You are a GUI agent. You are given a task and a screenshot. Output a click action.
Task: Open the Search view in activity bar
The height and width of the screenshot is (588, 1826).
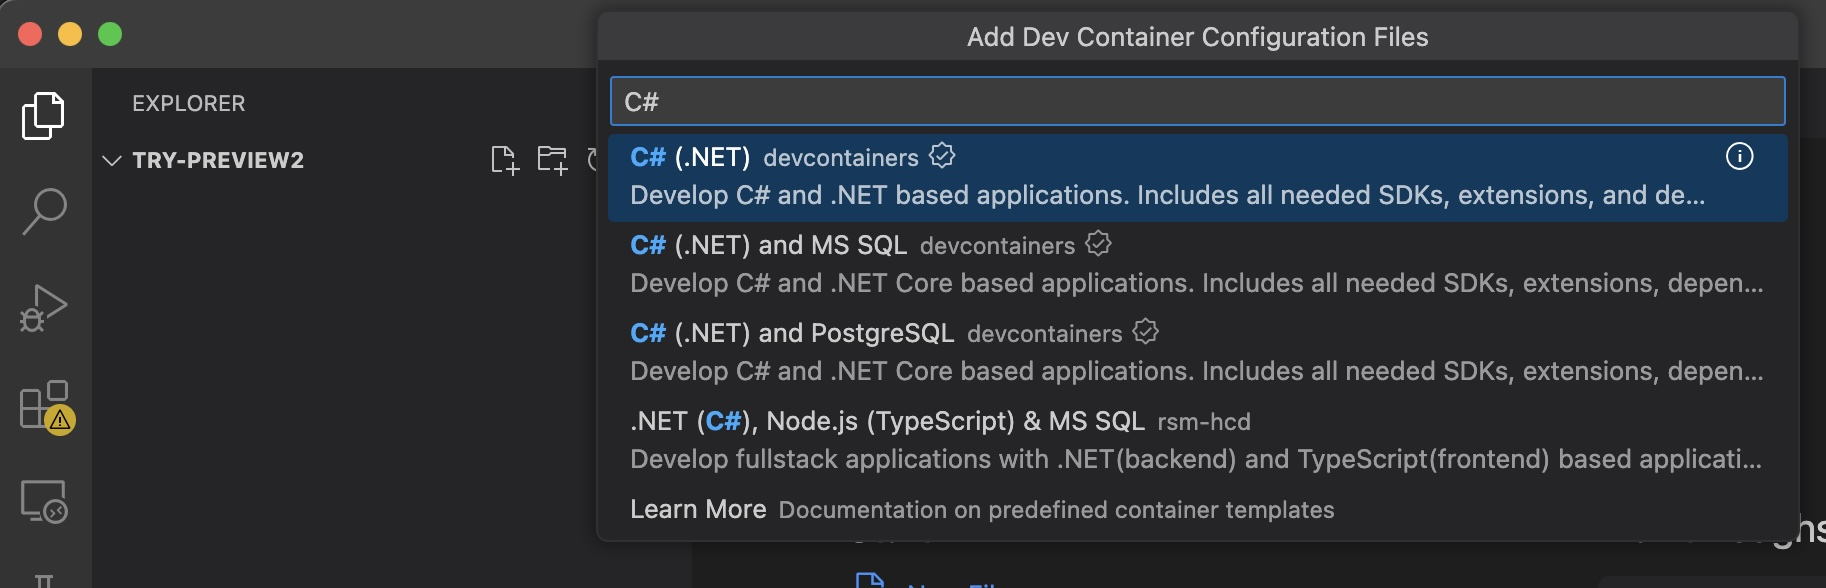(x=44, y=211)
